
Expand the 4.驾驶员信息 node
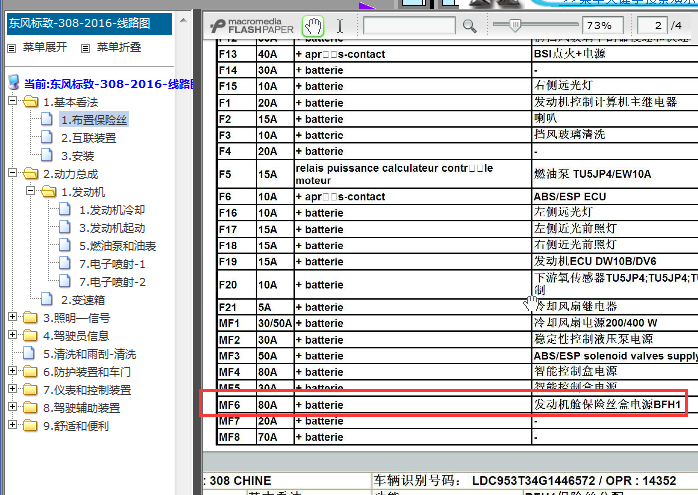pos(12,335)
